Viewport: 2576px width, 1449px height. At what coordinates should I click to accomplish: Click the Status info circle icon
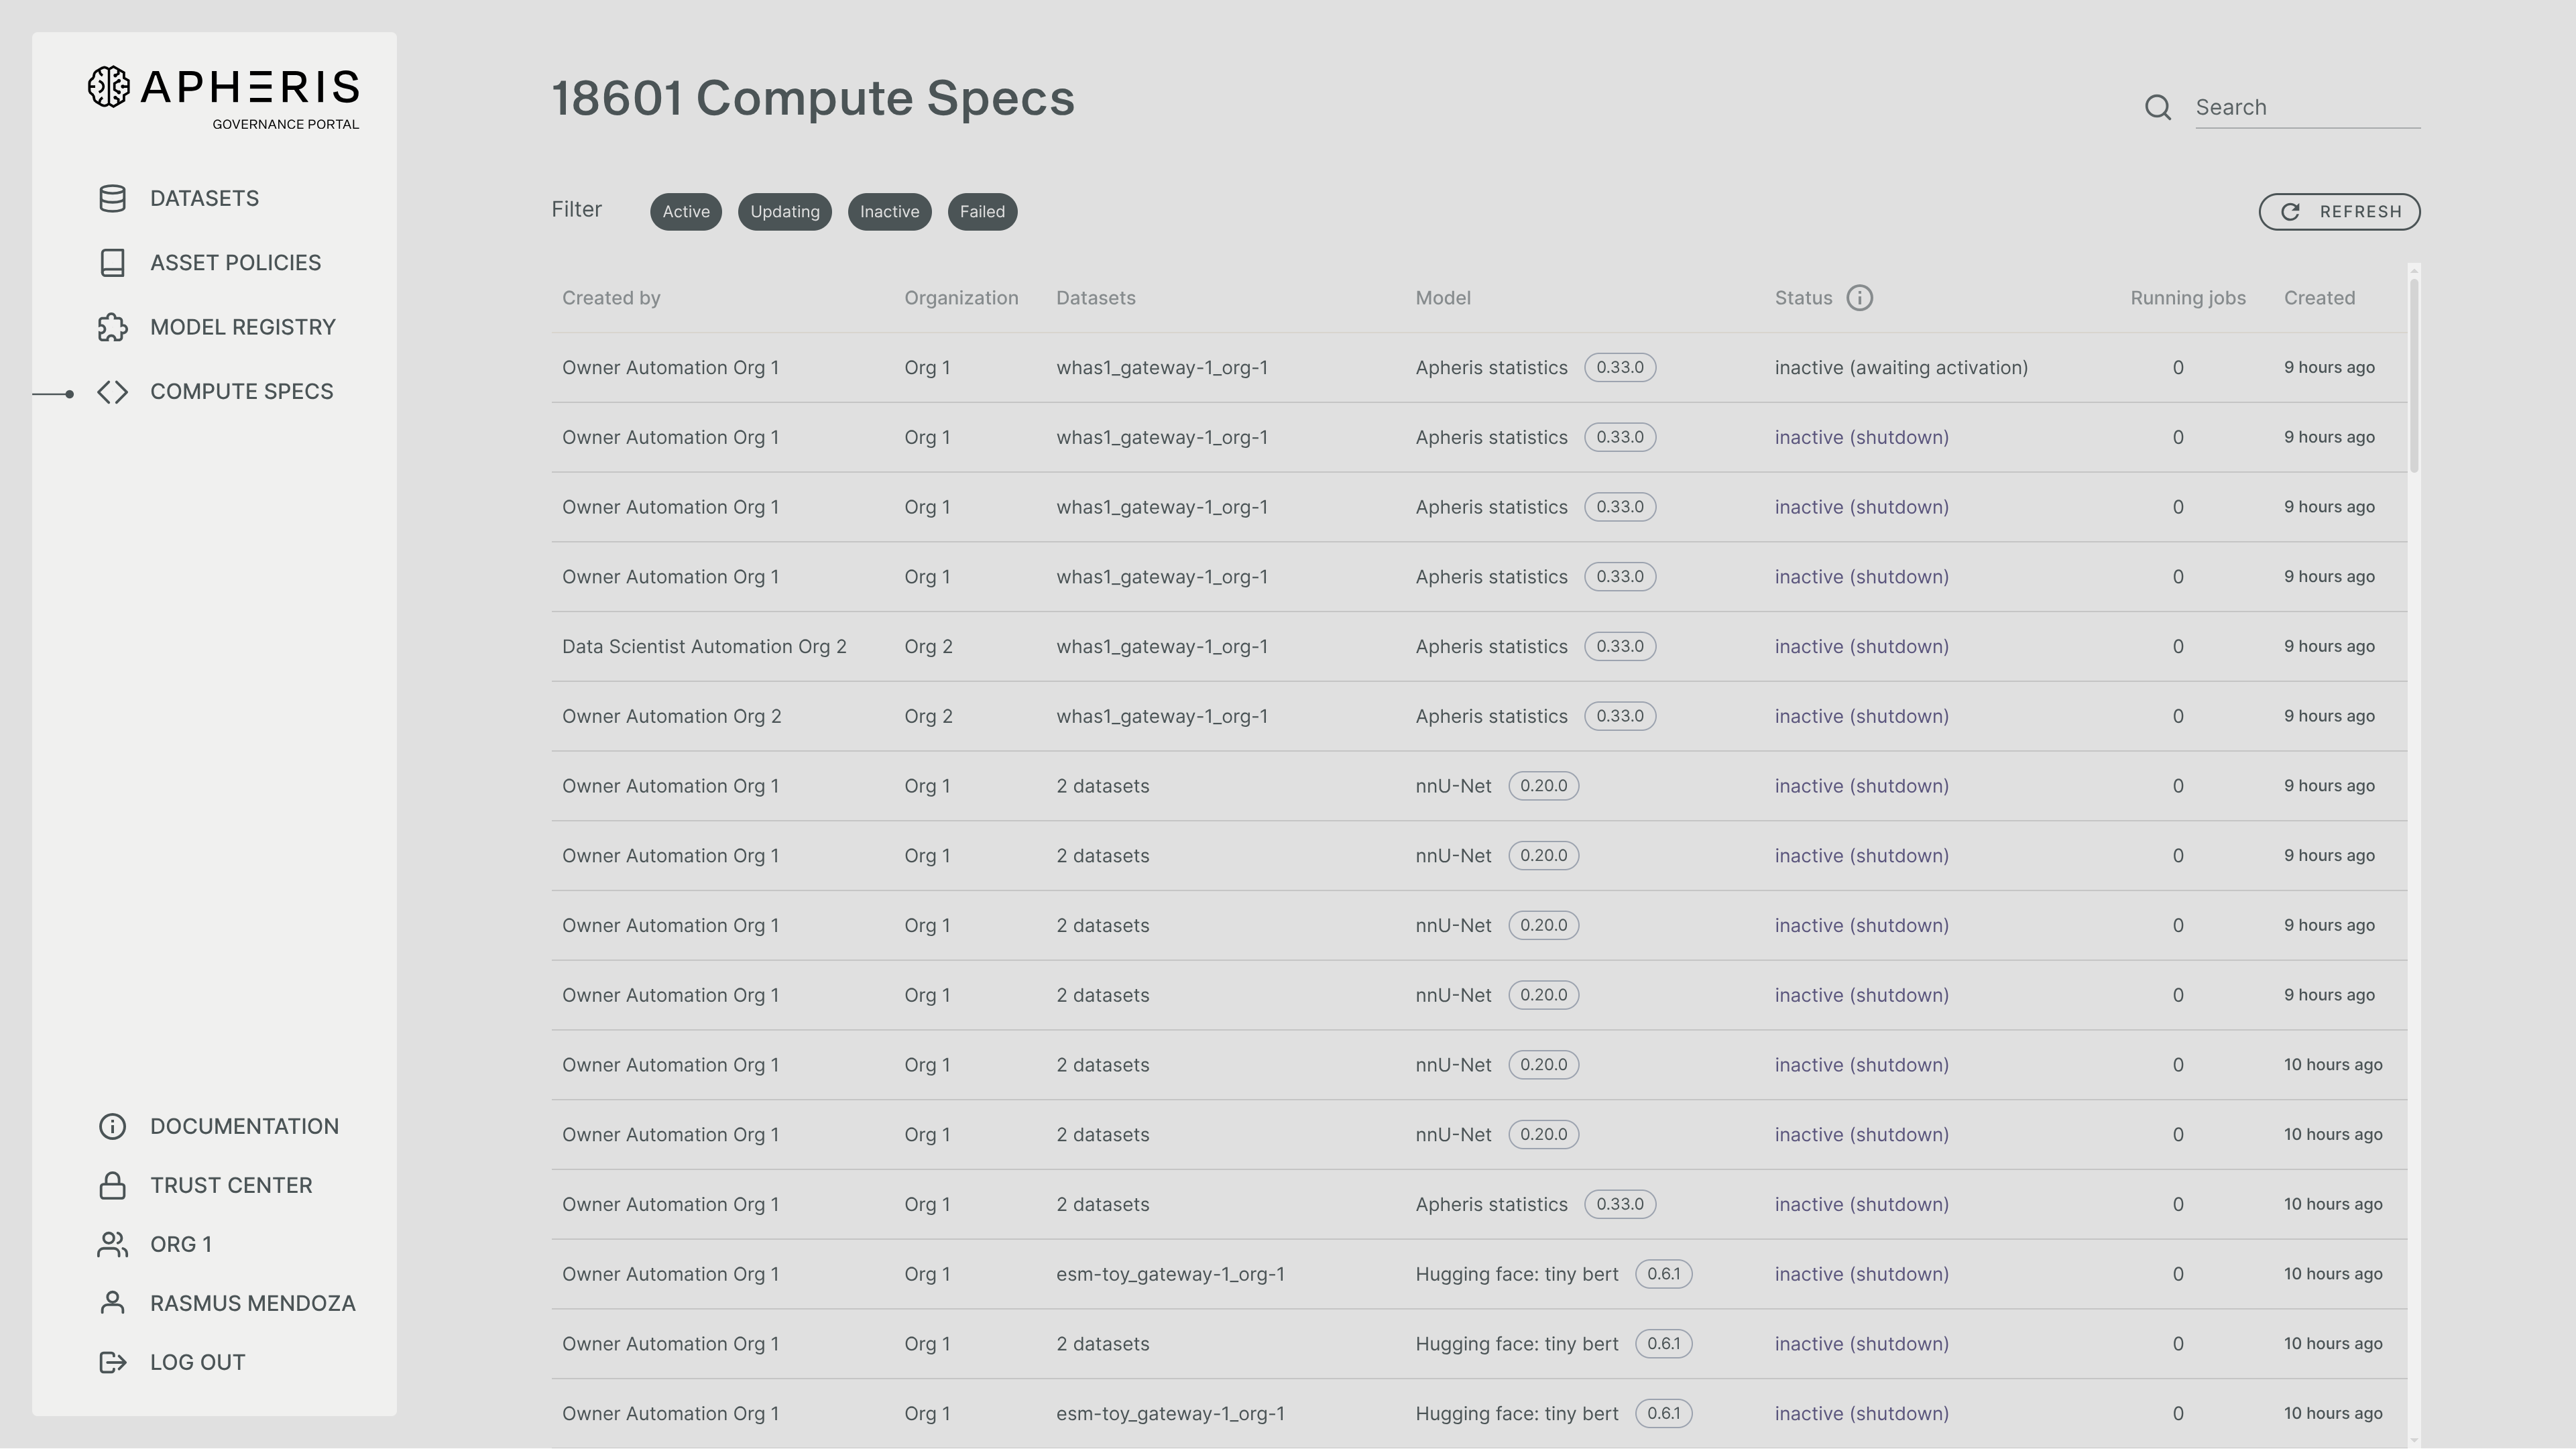coord(1859,298)
